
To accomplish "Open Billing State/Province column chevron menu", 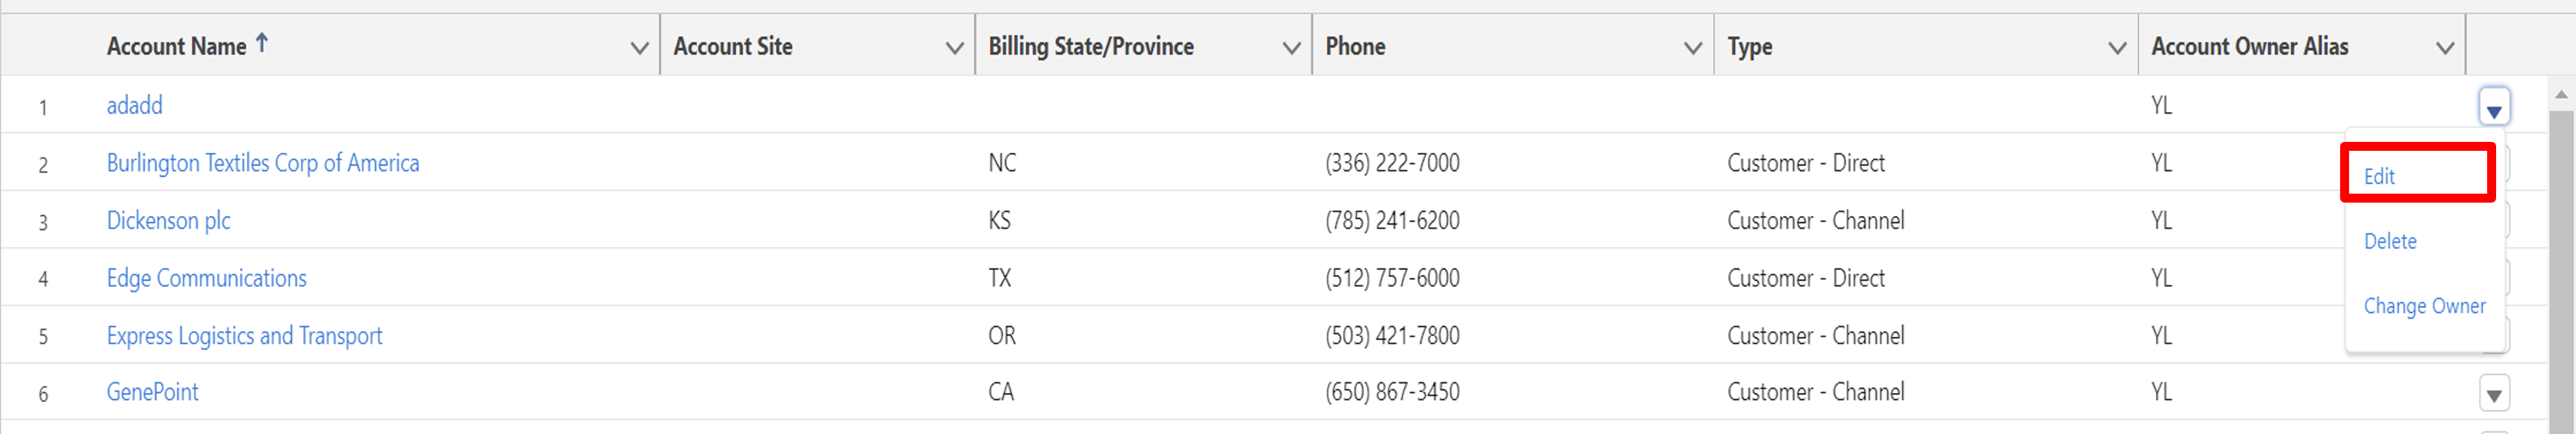I will (1291, 48).
